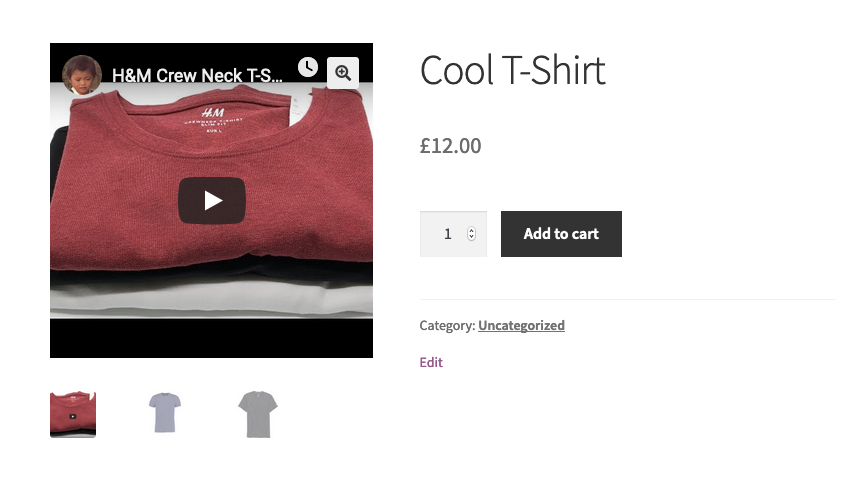Increase quantity with the up arrow
Image resolution: width=867 pixels, height=477 pixels.
(471, 230)
